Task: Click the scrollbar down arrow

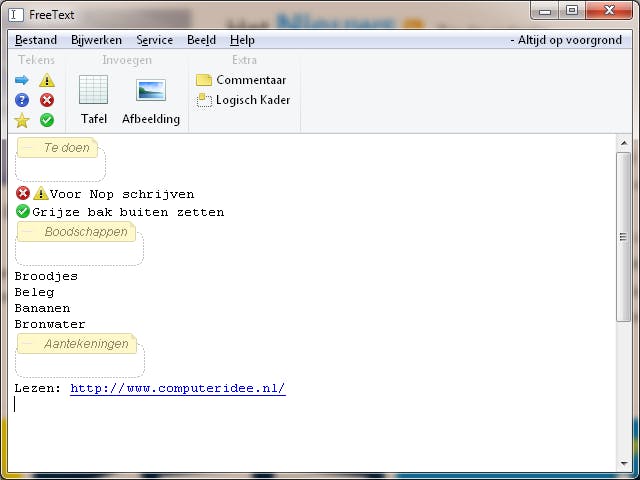Action: pyautogui.click(x=624, y=464)
